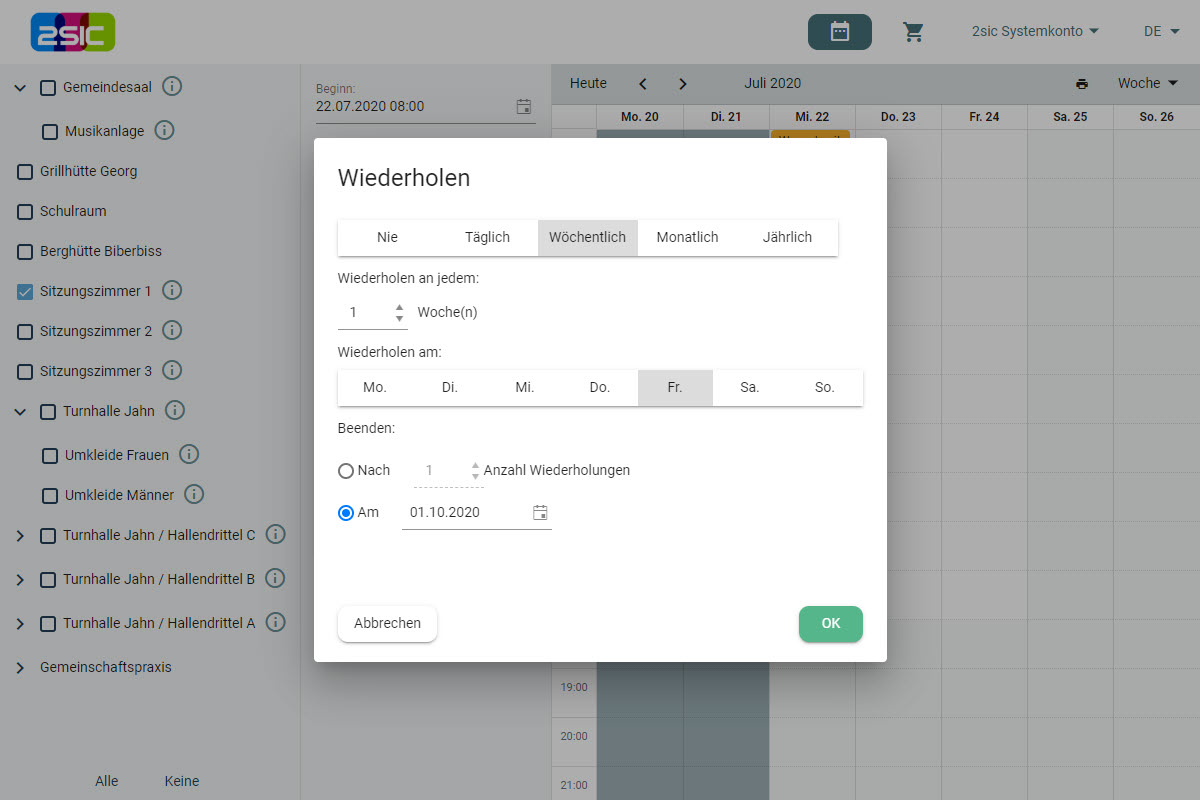Select the 'Nach' radio option
Screen dimensions: 1200x800
point(346,471)
